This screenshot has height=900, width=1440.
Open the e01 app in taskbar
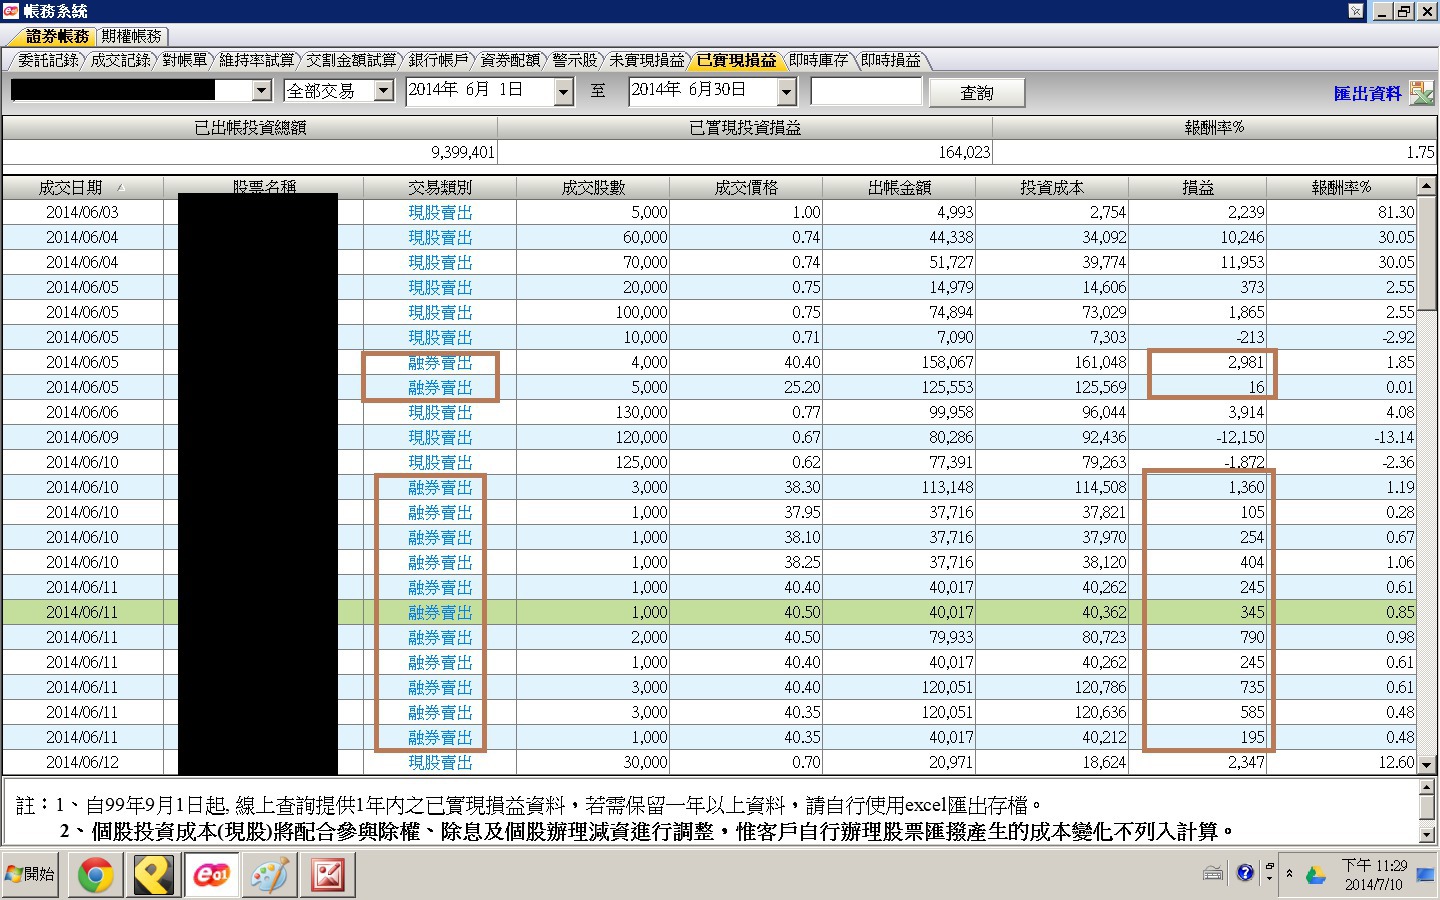[x=211, y=876]
